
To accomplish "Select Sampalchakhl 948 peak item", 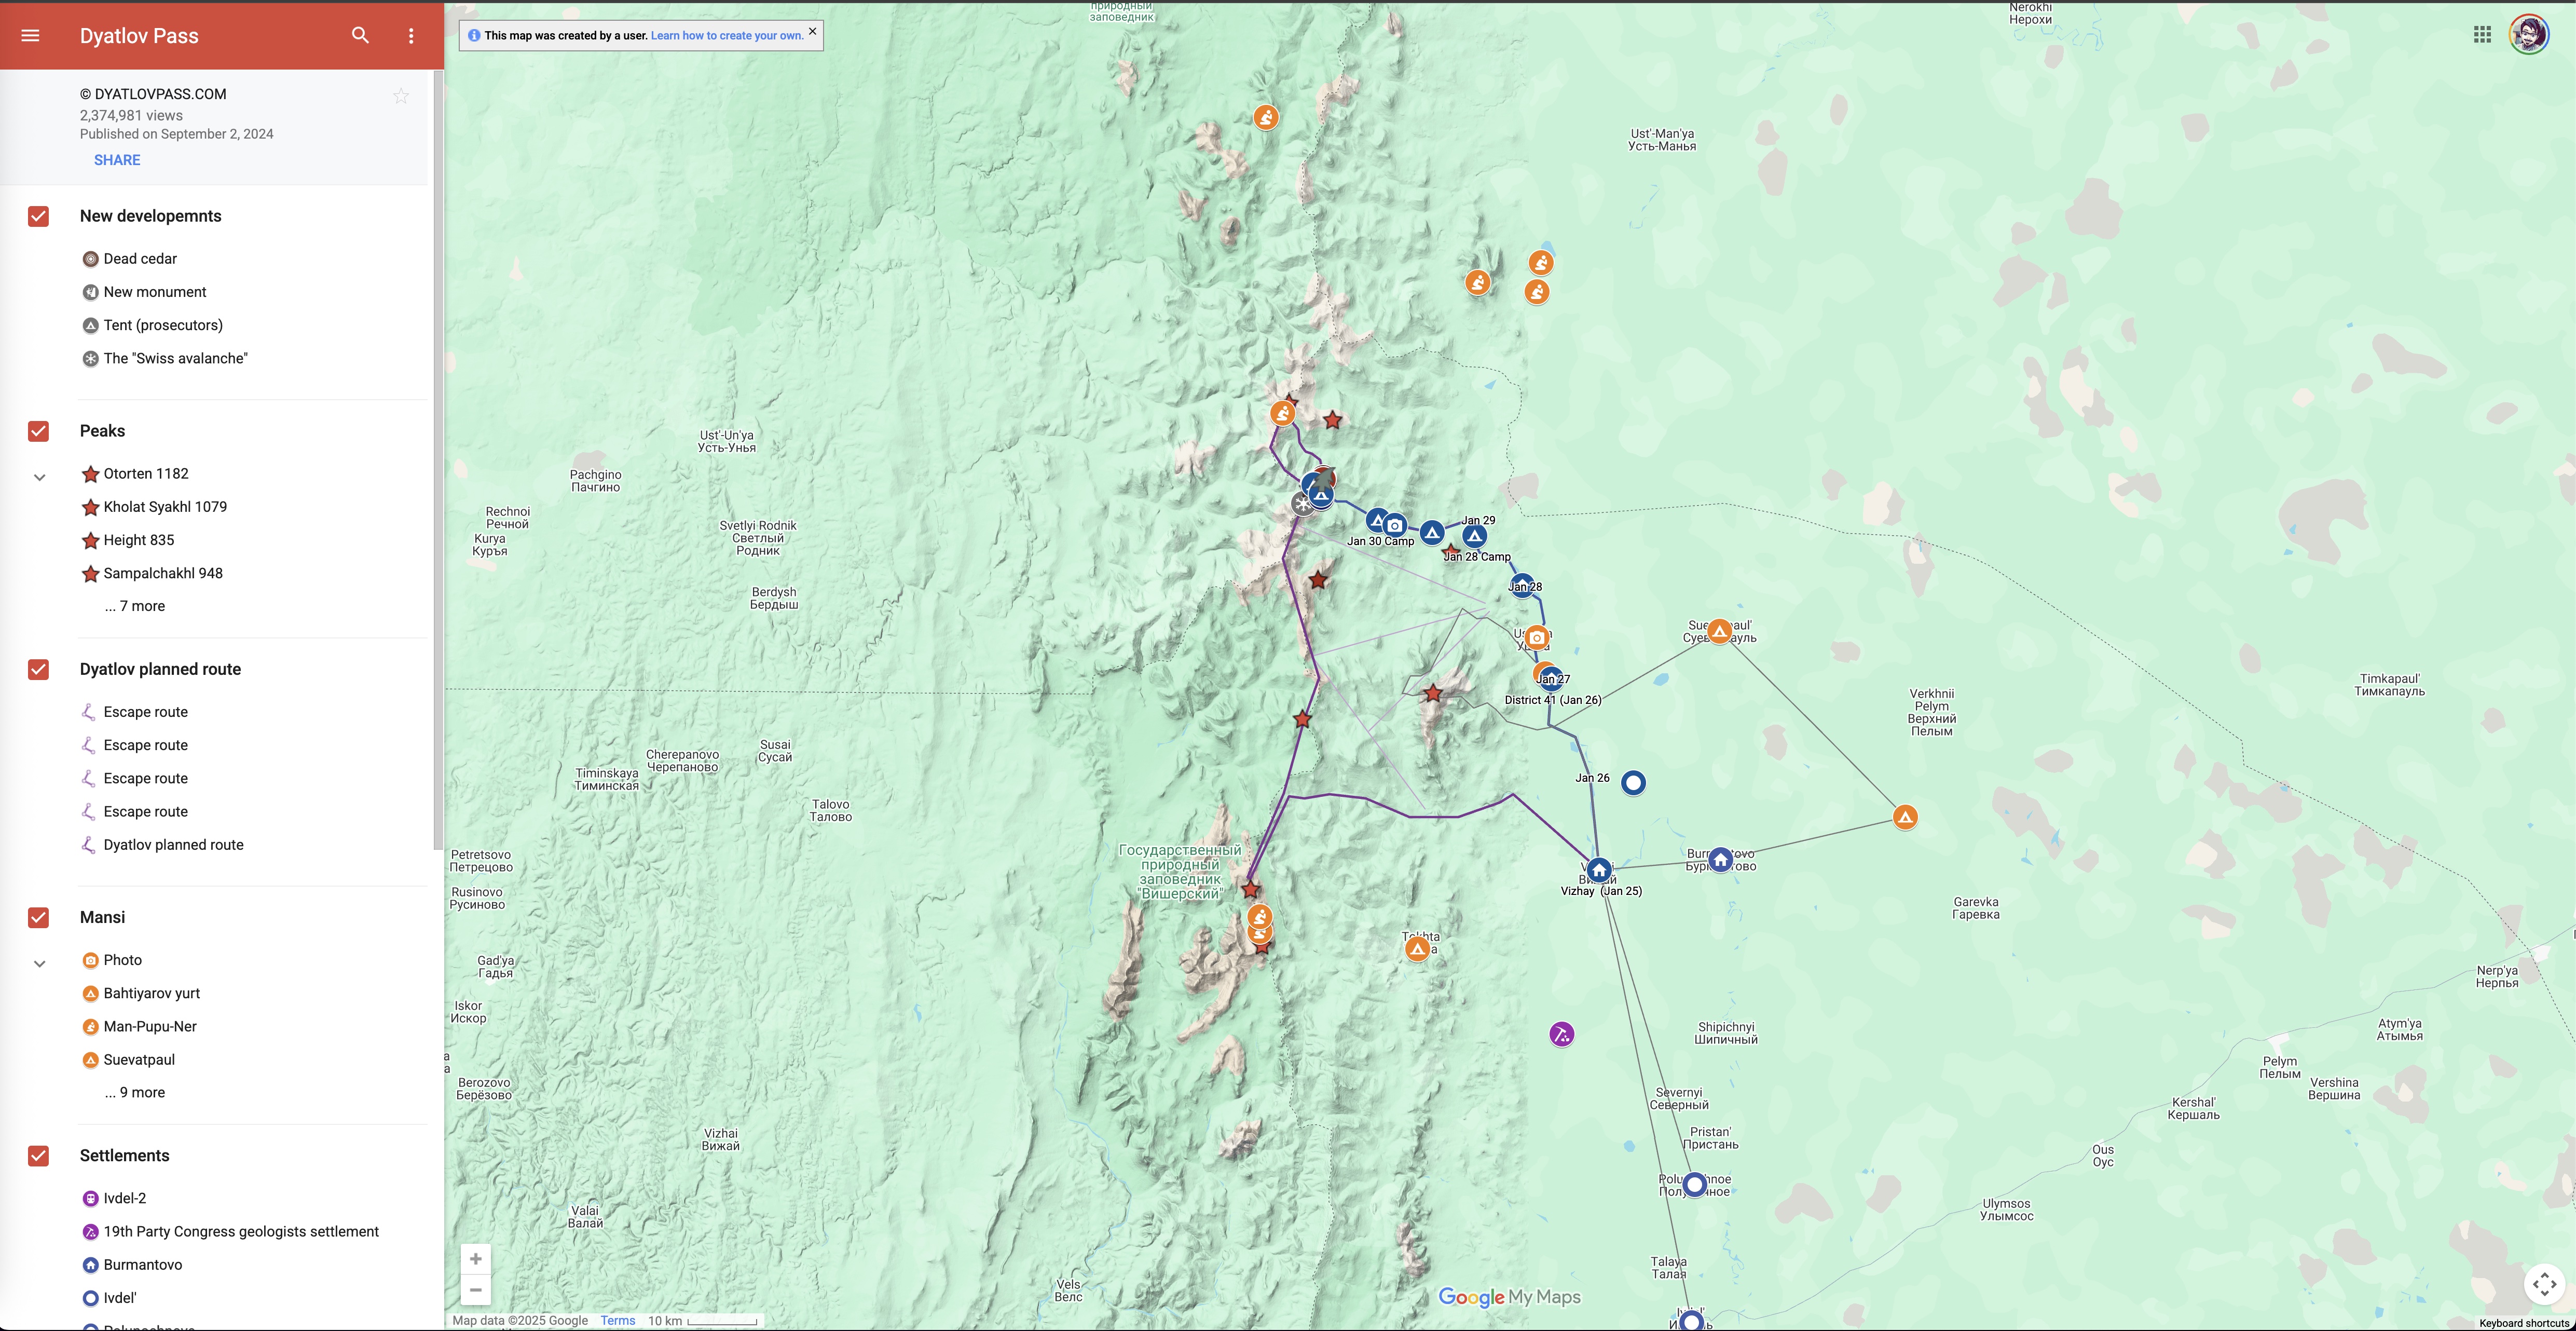I will pos(163,573).
